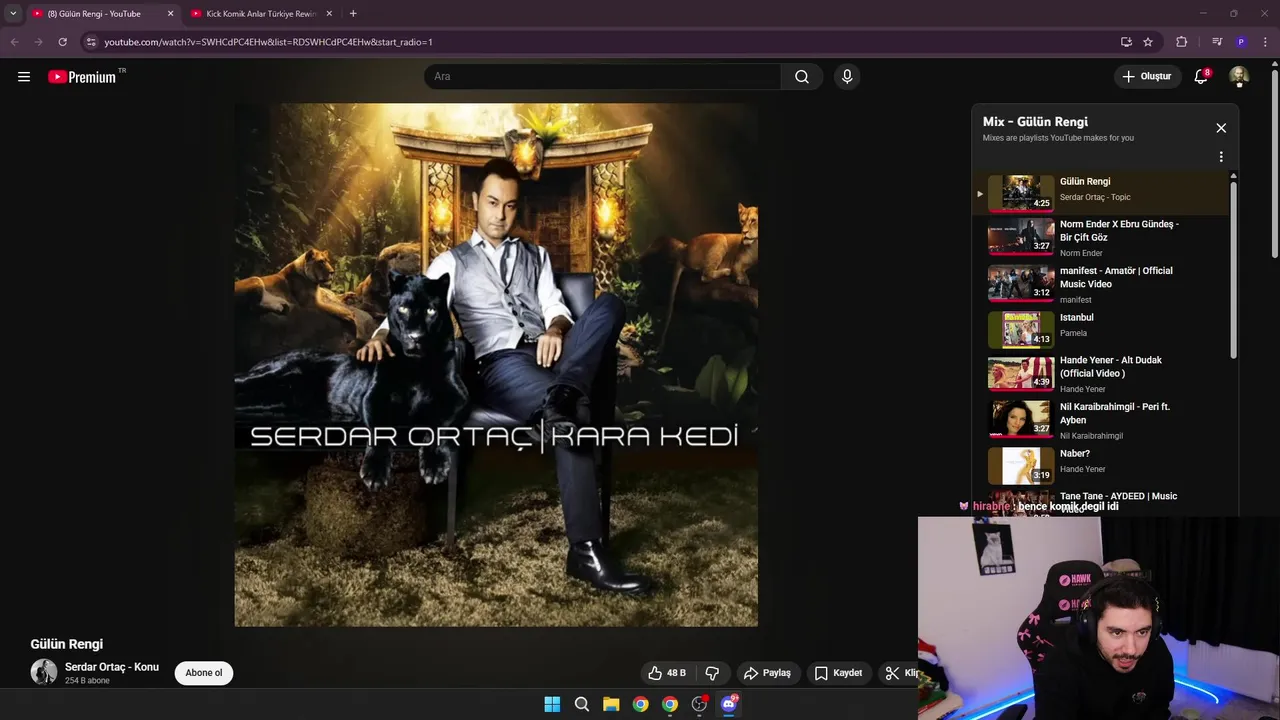Open the YouTube guide hamburger menu
Viewport: 1280px width, 720px height.
(24, 77)
